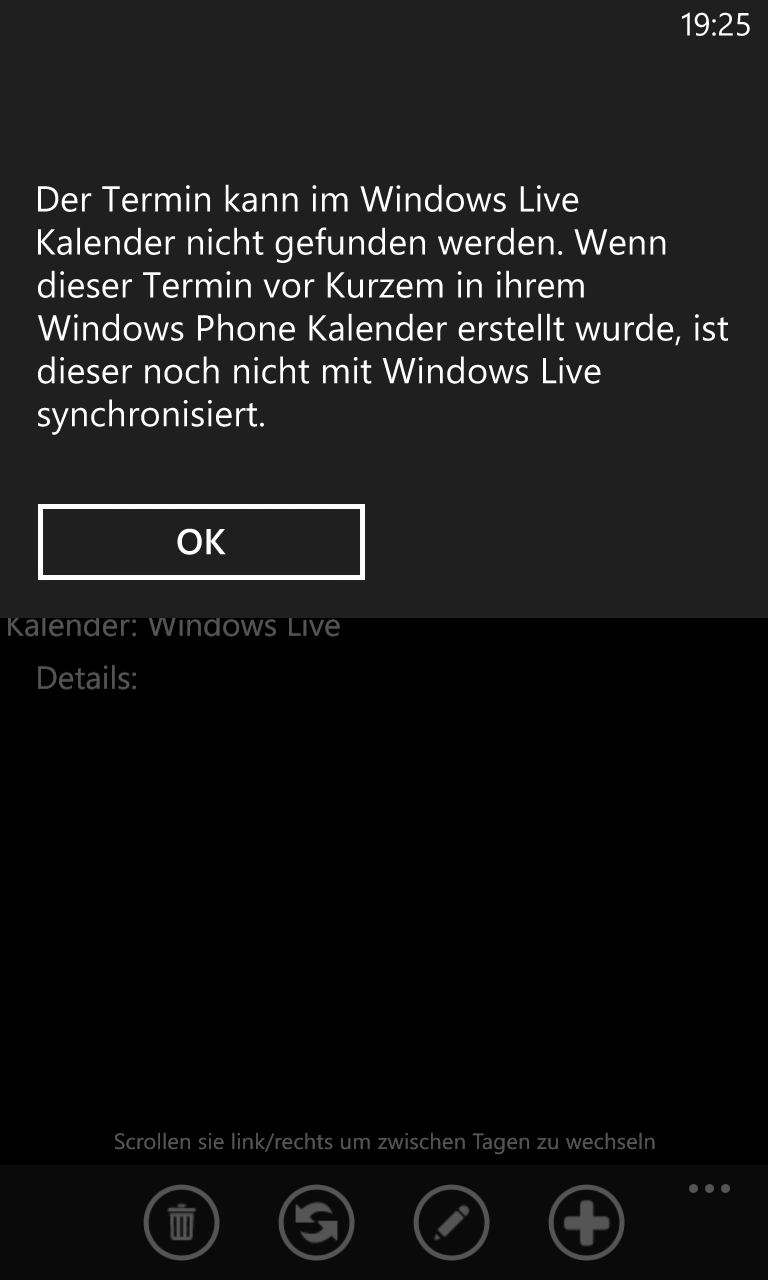The height and width of the screenshot is (1280, 768).
Task: Click the Kalender: Windows Live label
Action: point(173,628)
